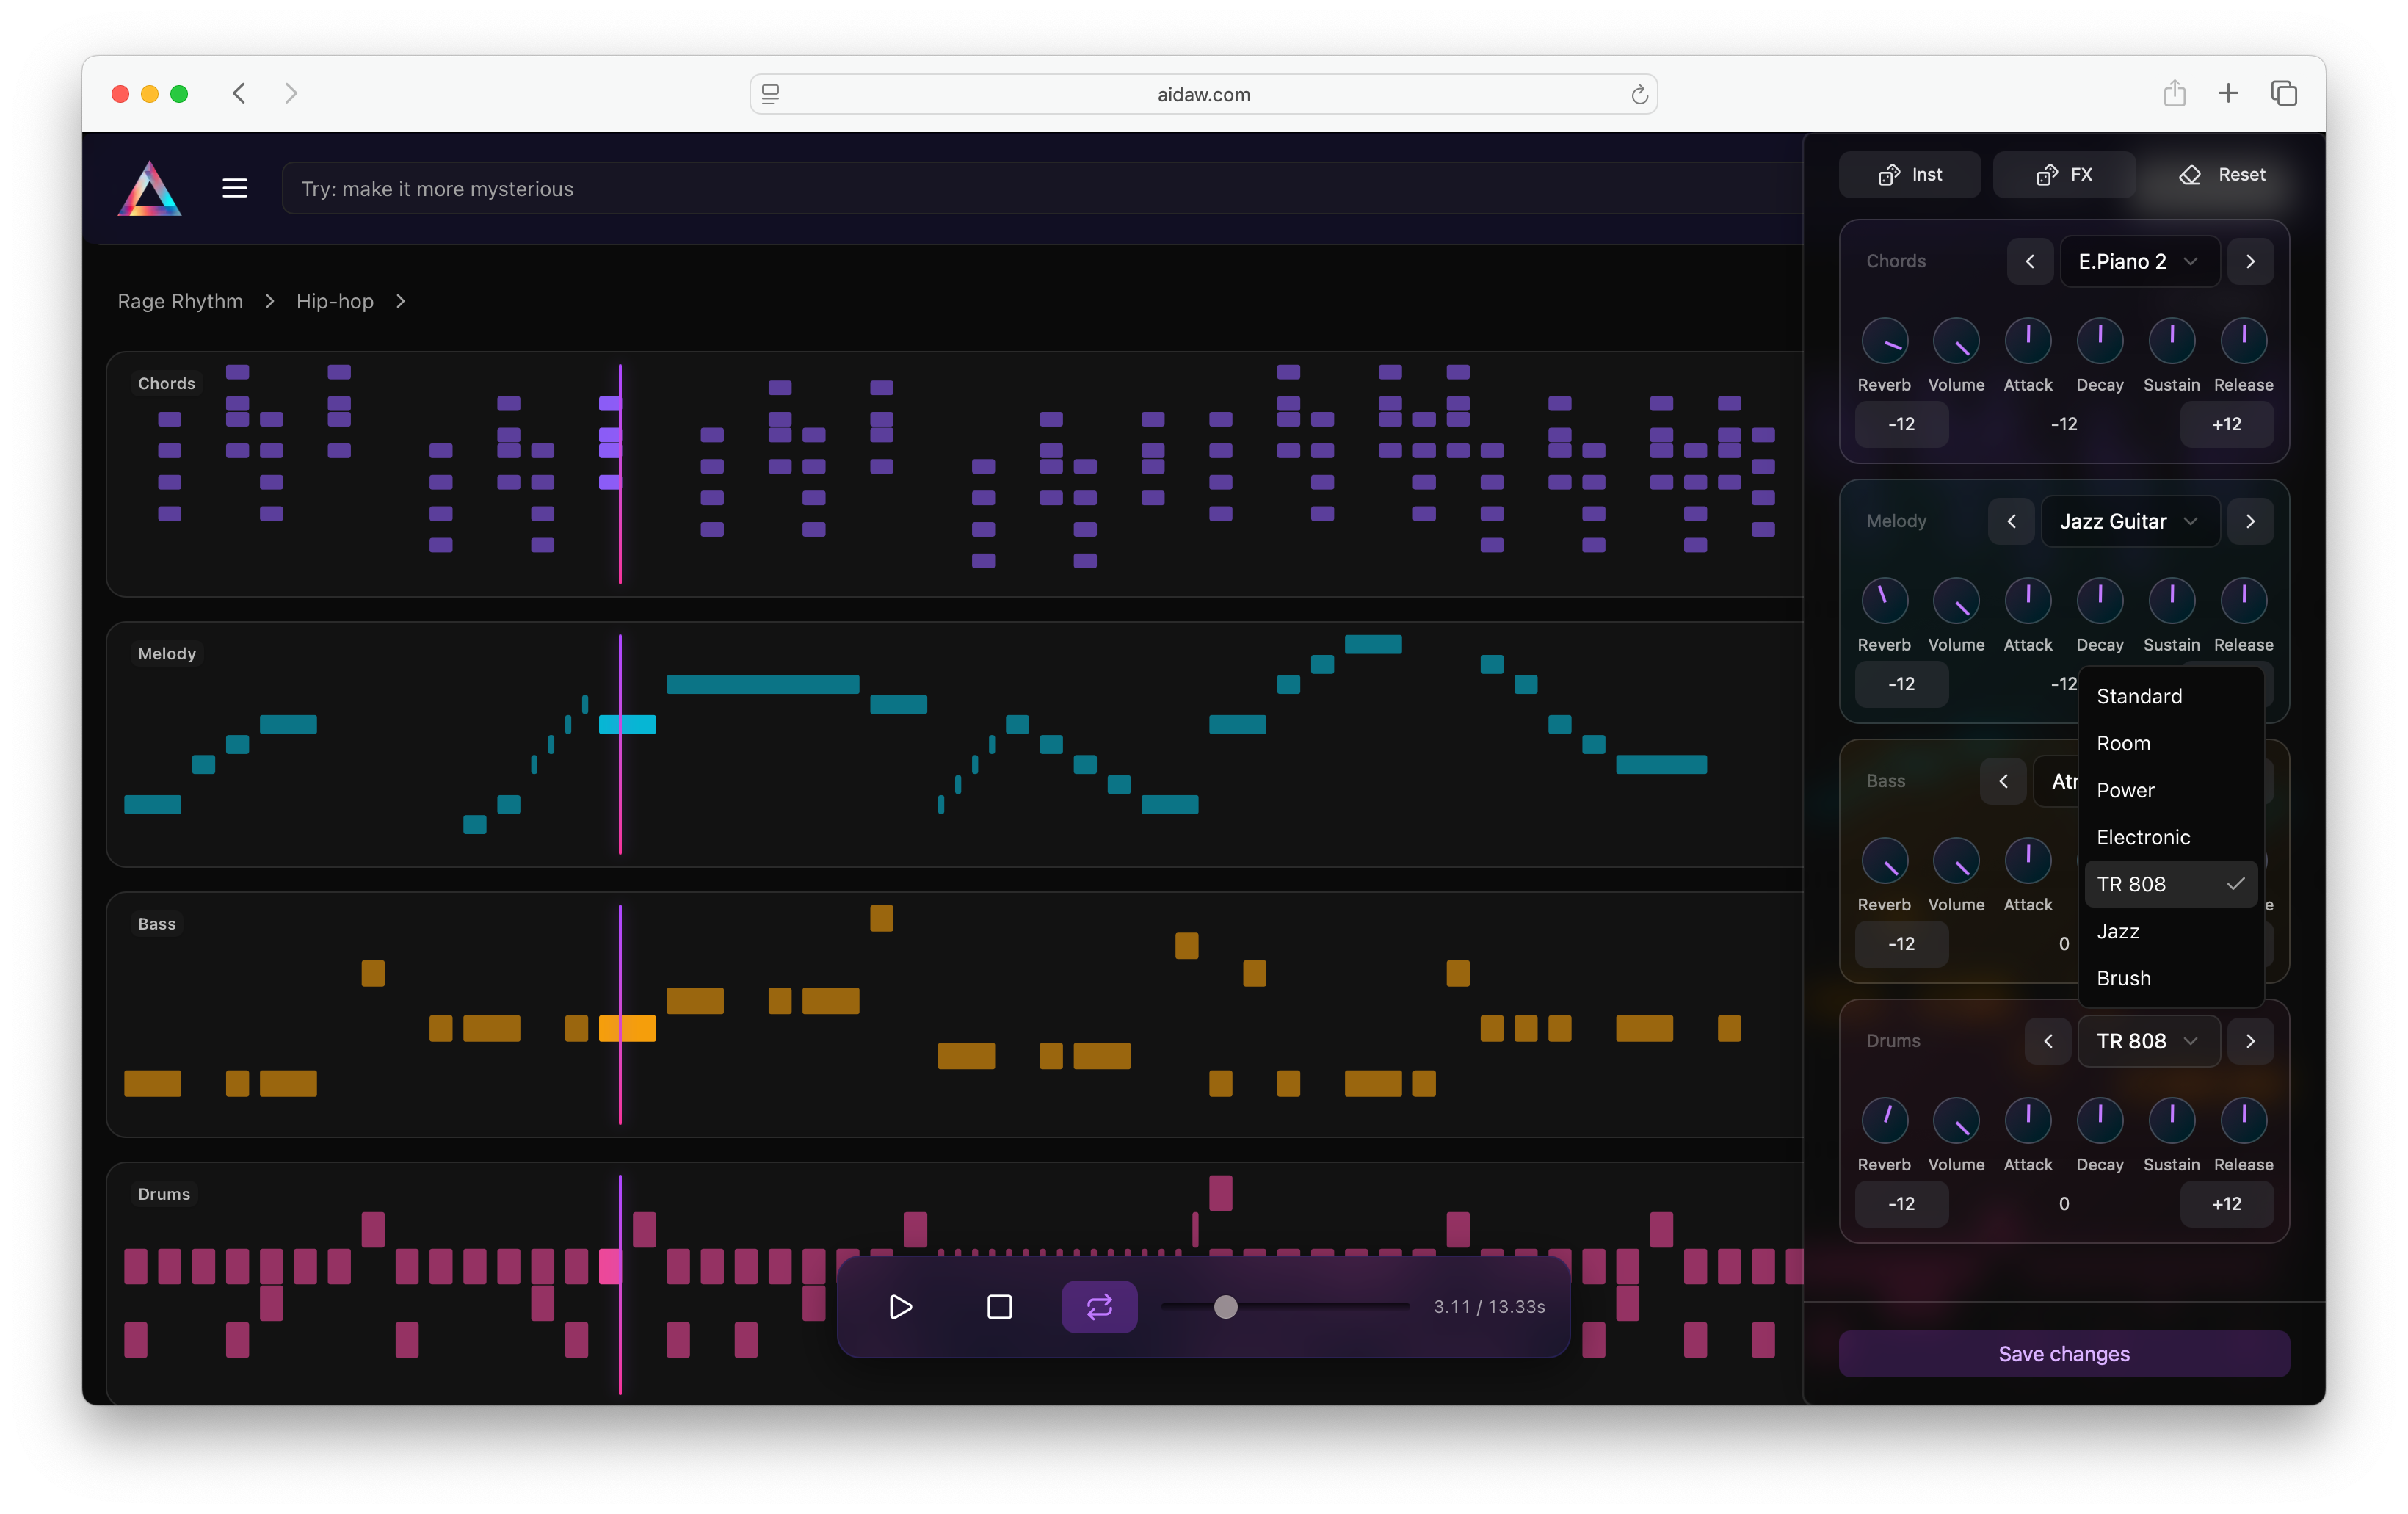Switch to the Inst tab
Screen dimensions: 2408x1514
point(1909,175)
